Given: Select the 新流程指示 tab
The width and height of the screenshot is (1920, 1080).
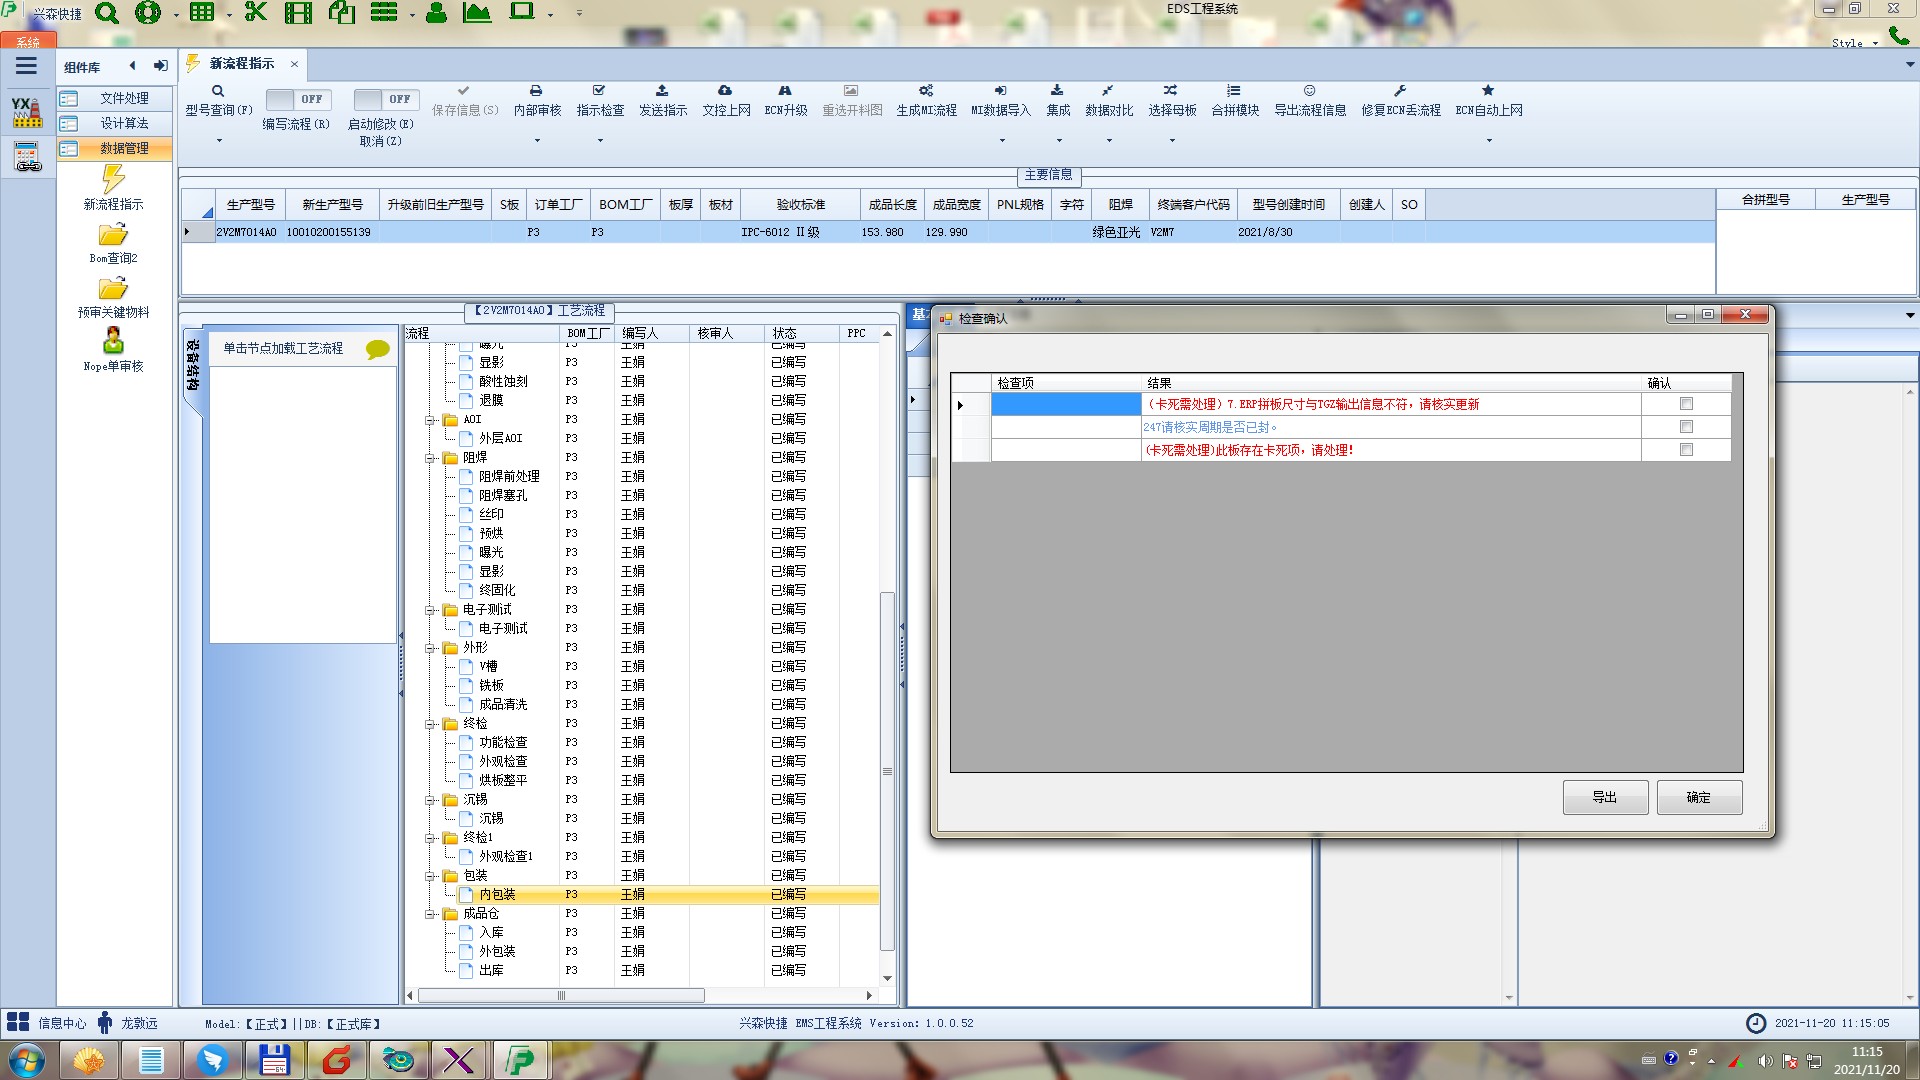Looking at the screenshot, I should [241, 64].
